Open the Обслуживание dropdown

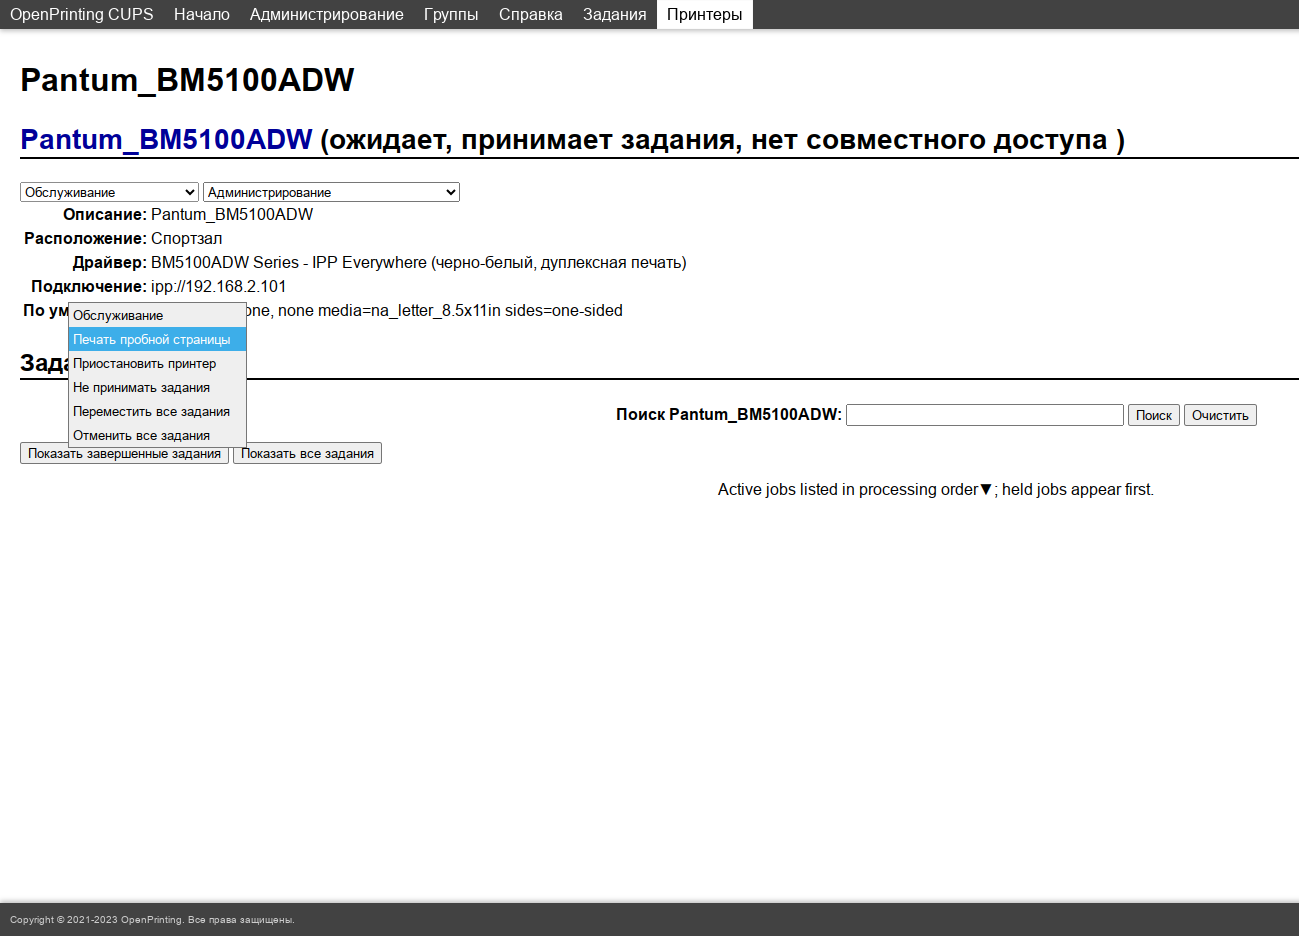(x=109, y=192)
